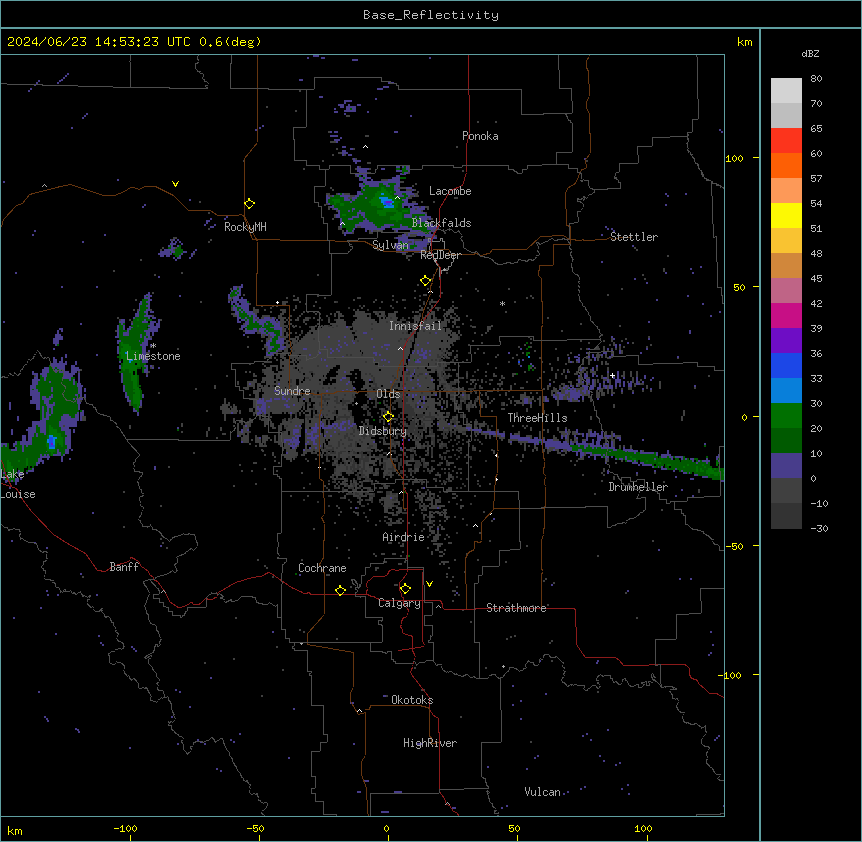862x842 pixels.
Task: Pick the dark blue 33-36 dBZ legend swatch
Action: tap(786, 365)
